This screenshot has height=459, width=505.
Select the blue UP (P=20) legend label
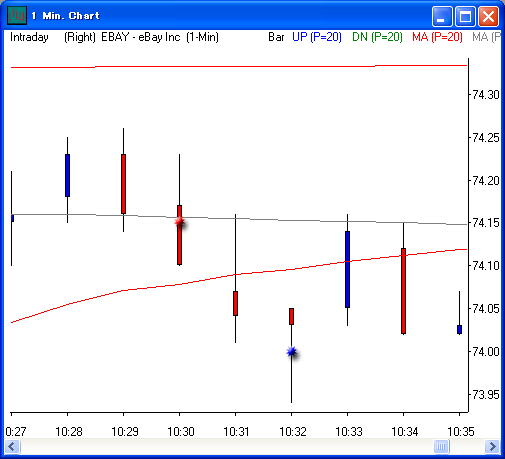(317, 37)
